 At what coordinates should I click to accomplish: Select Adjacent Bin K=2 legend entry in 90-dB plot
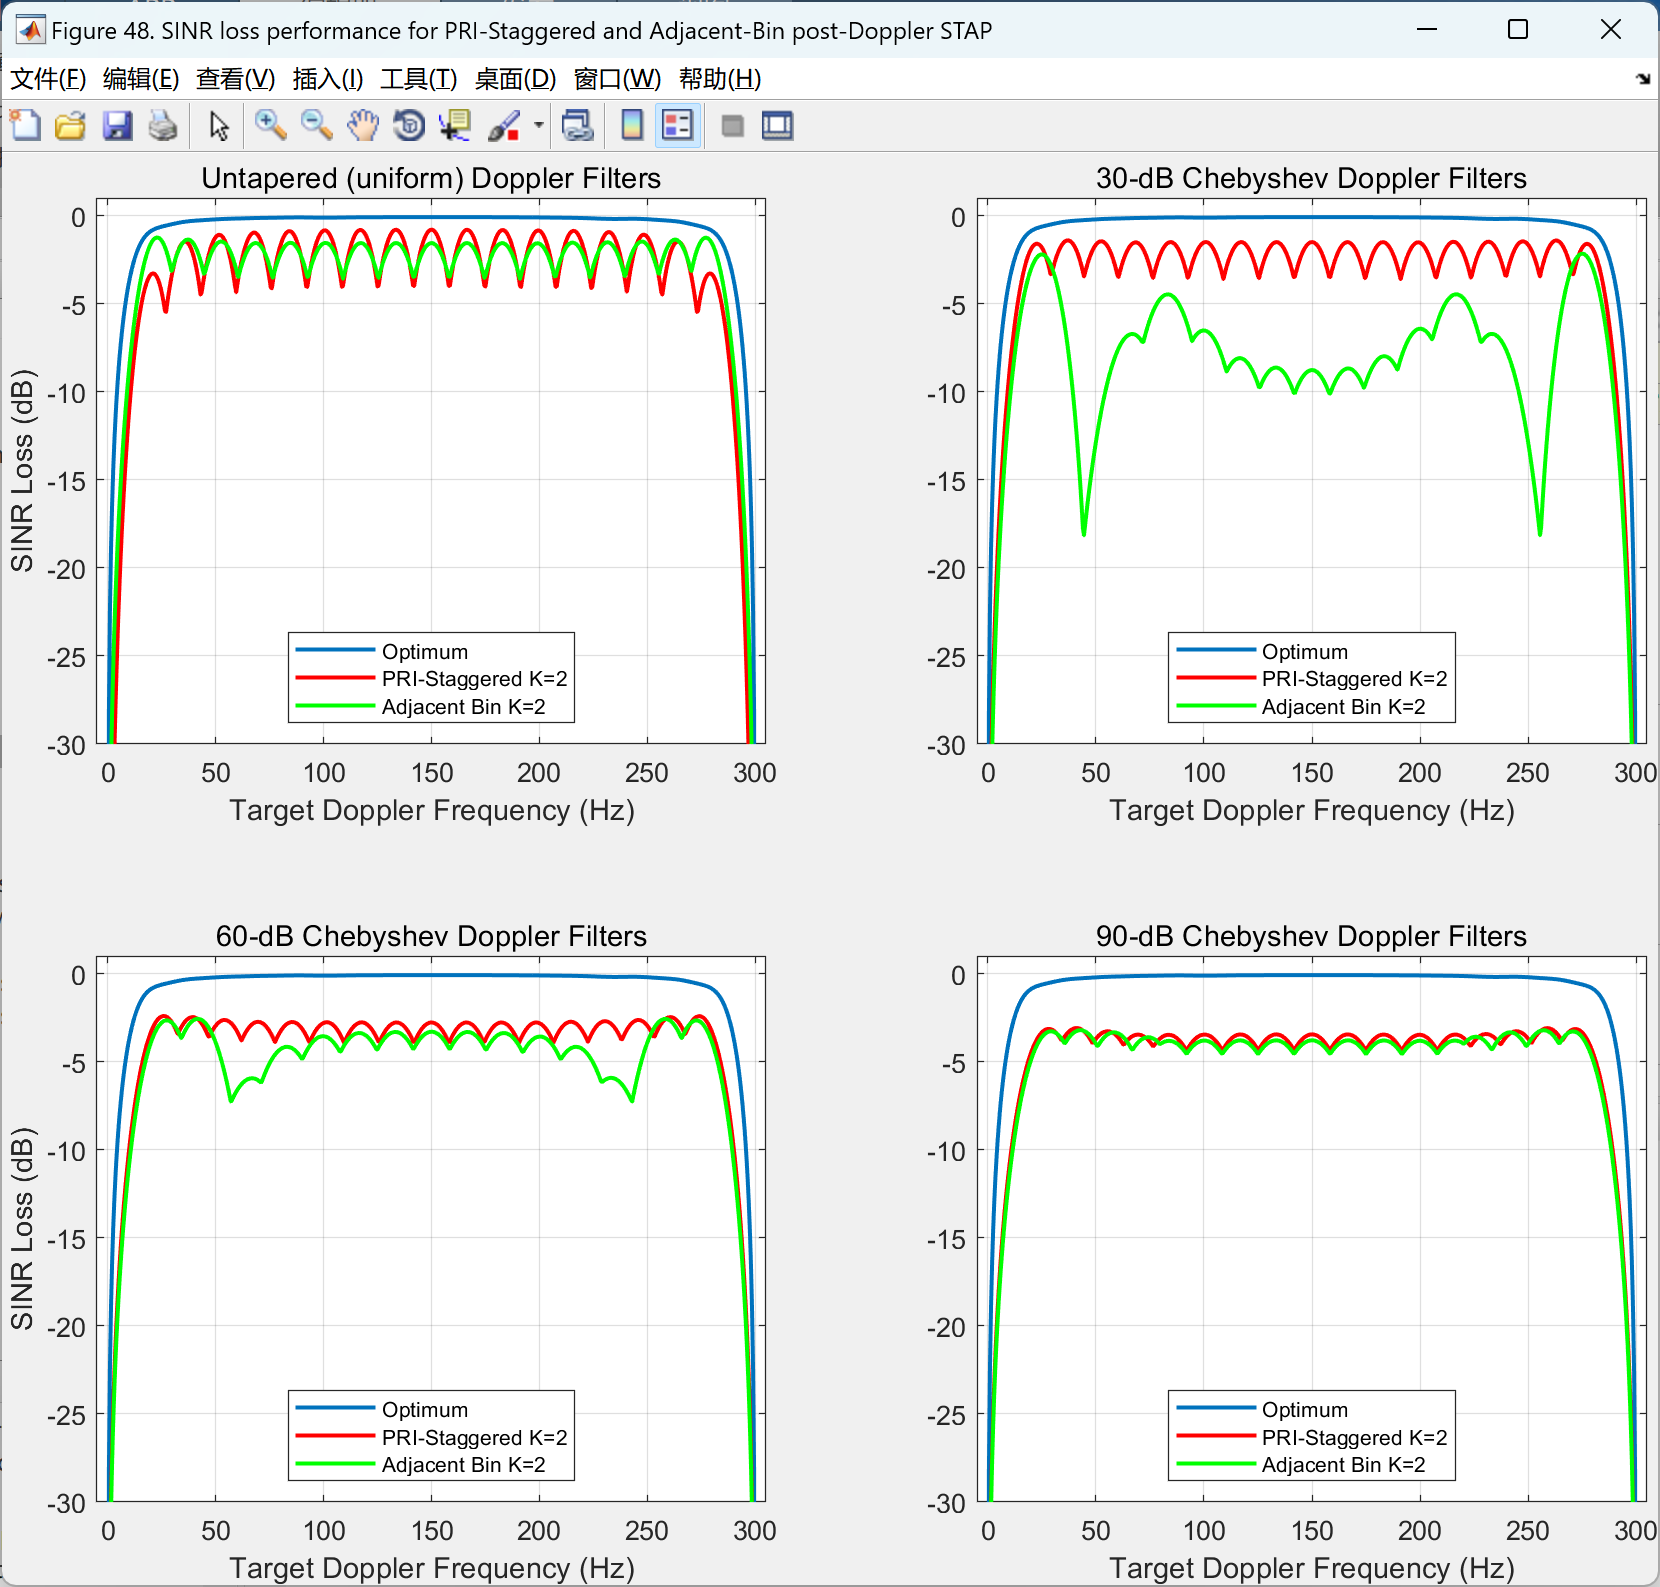(1343, 1465)
